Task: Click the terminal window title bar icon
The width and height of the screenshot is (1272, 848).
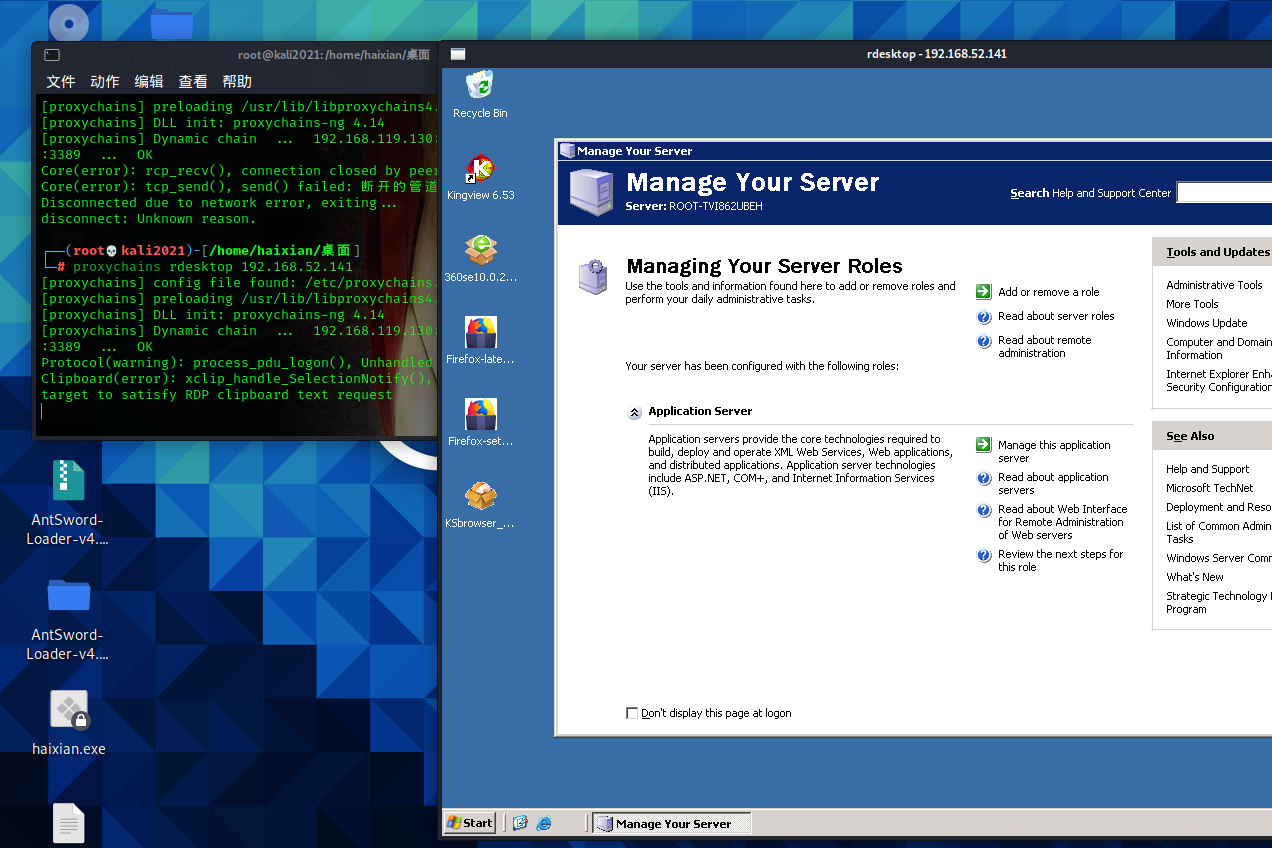Action: click(x=52, y=55)
